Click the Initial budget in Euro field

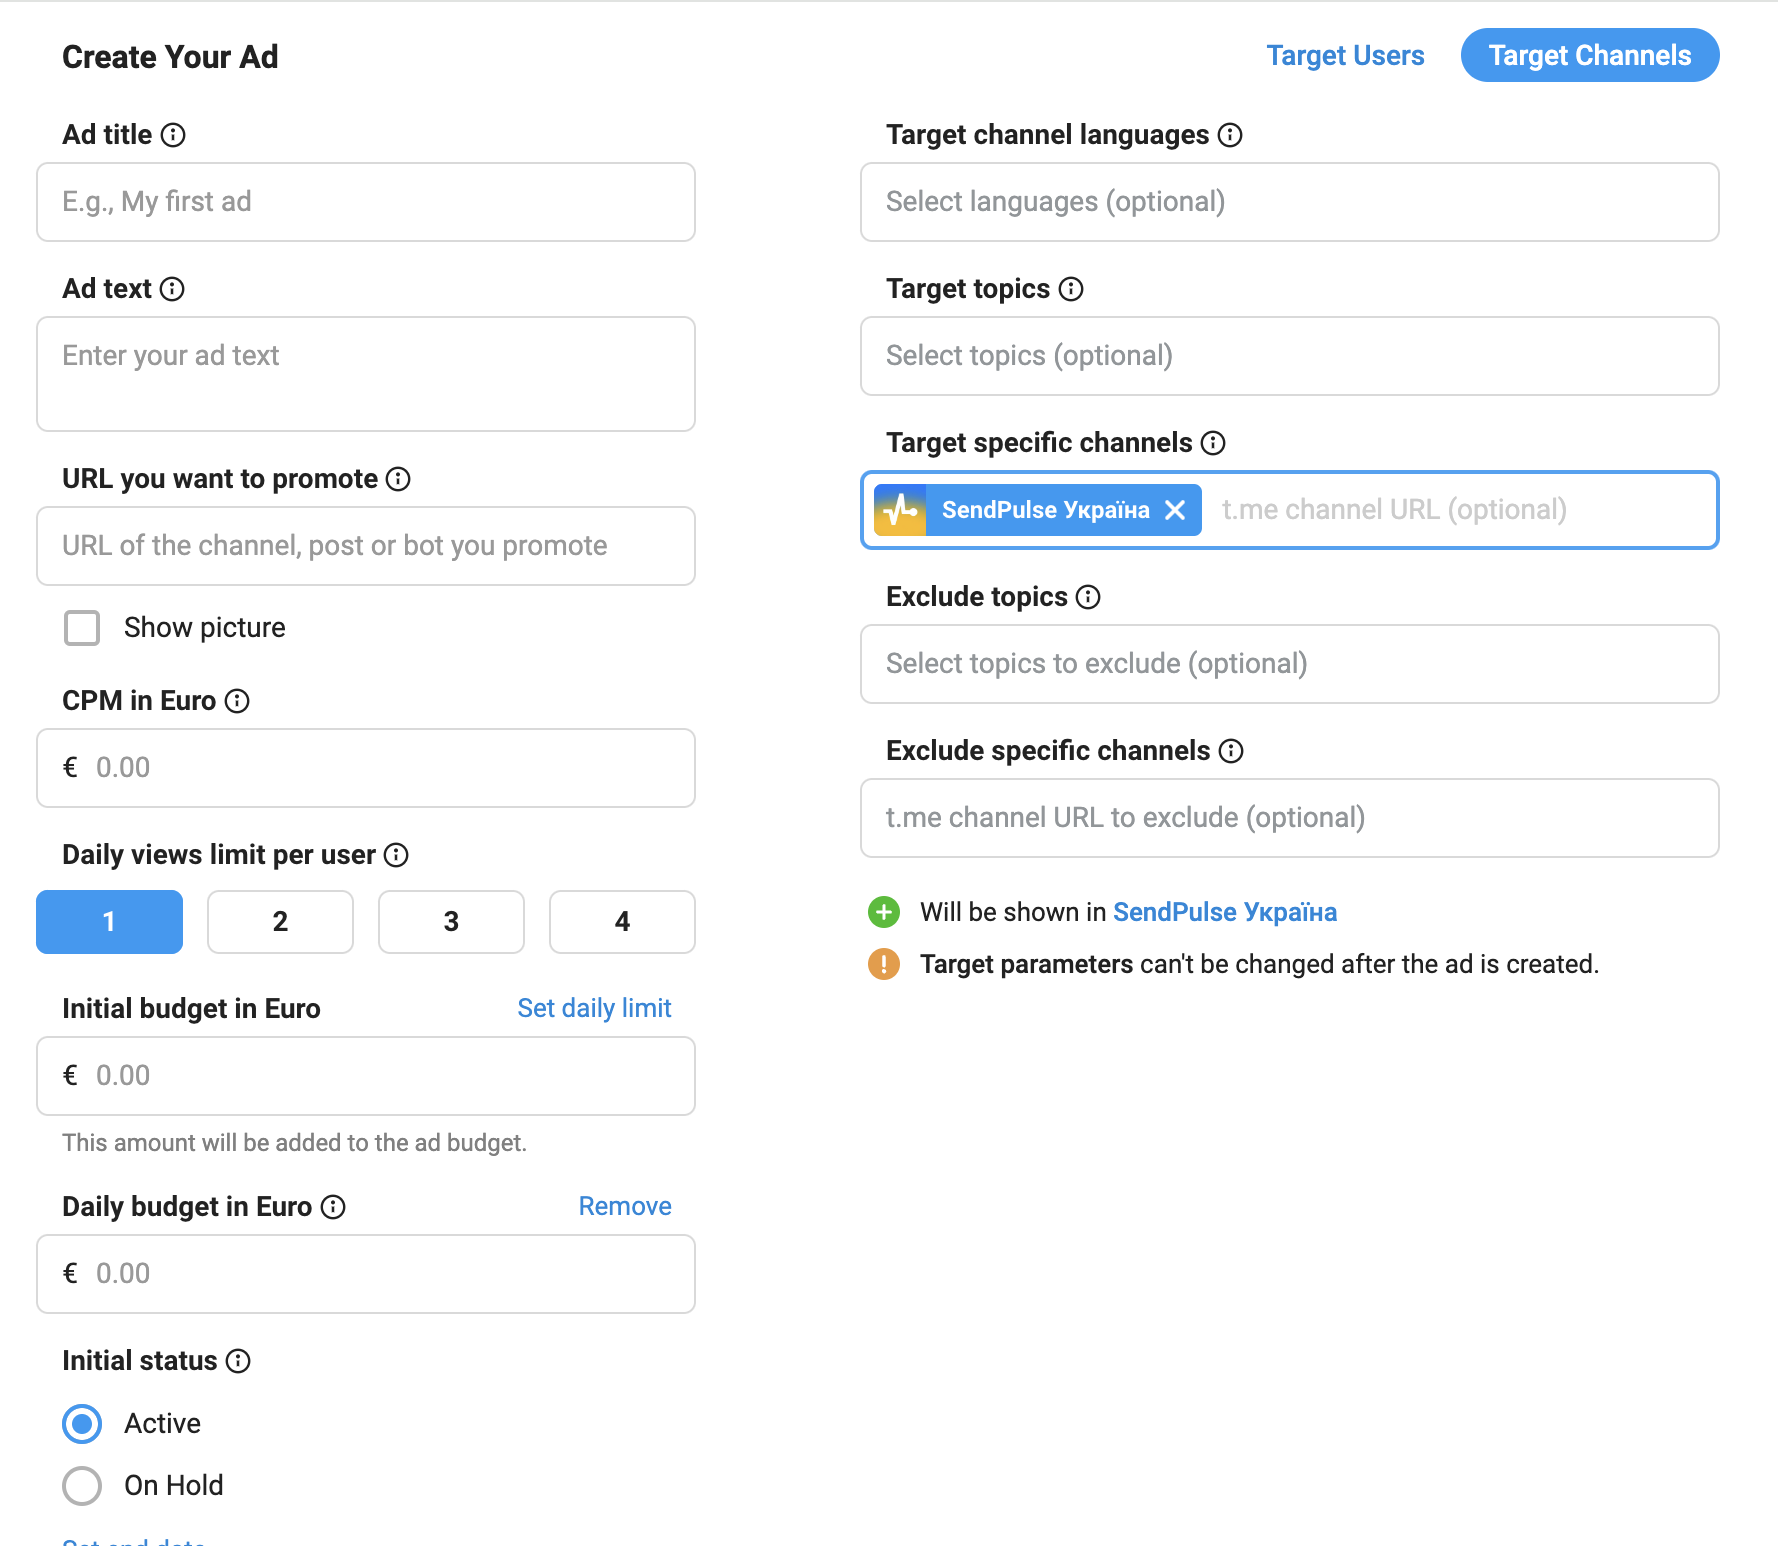pyautogui.click(x=366, y=1076)
